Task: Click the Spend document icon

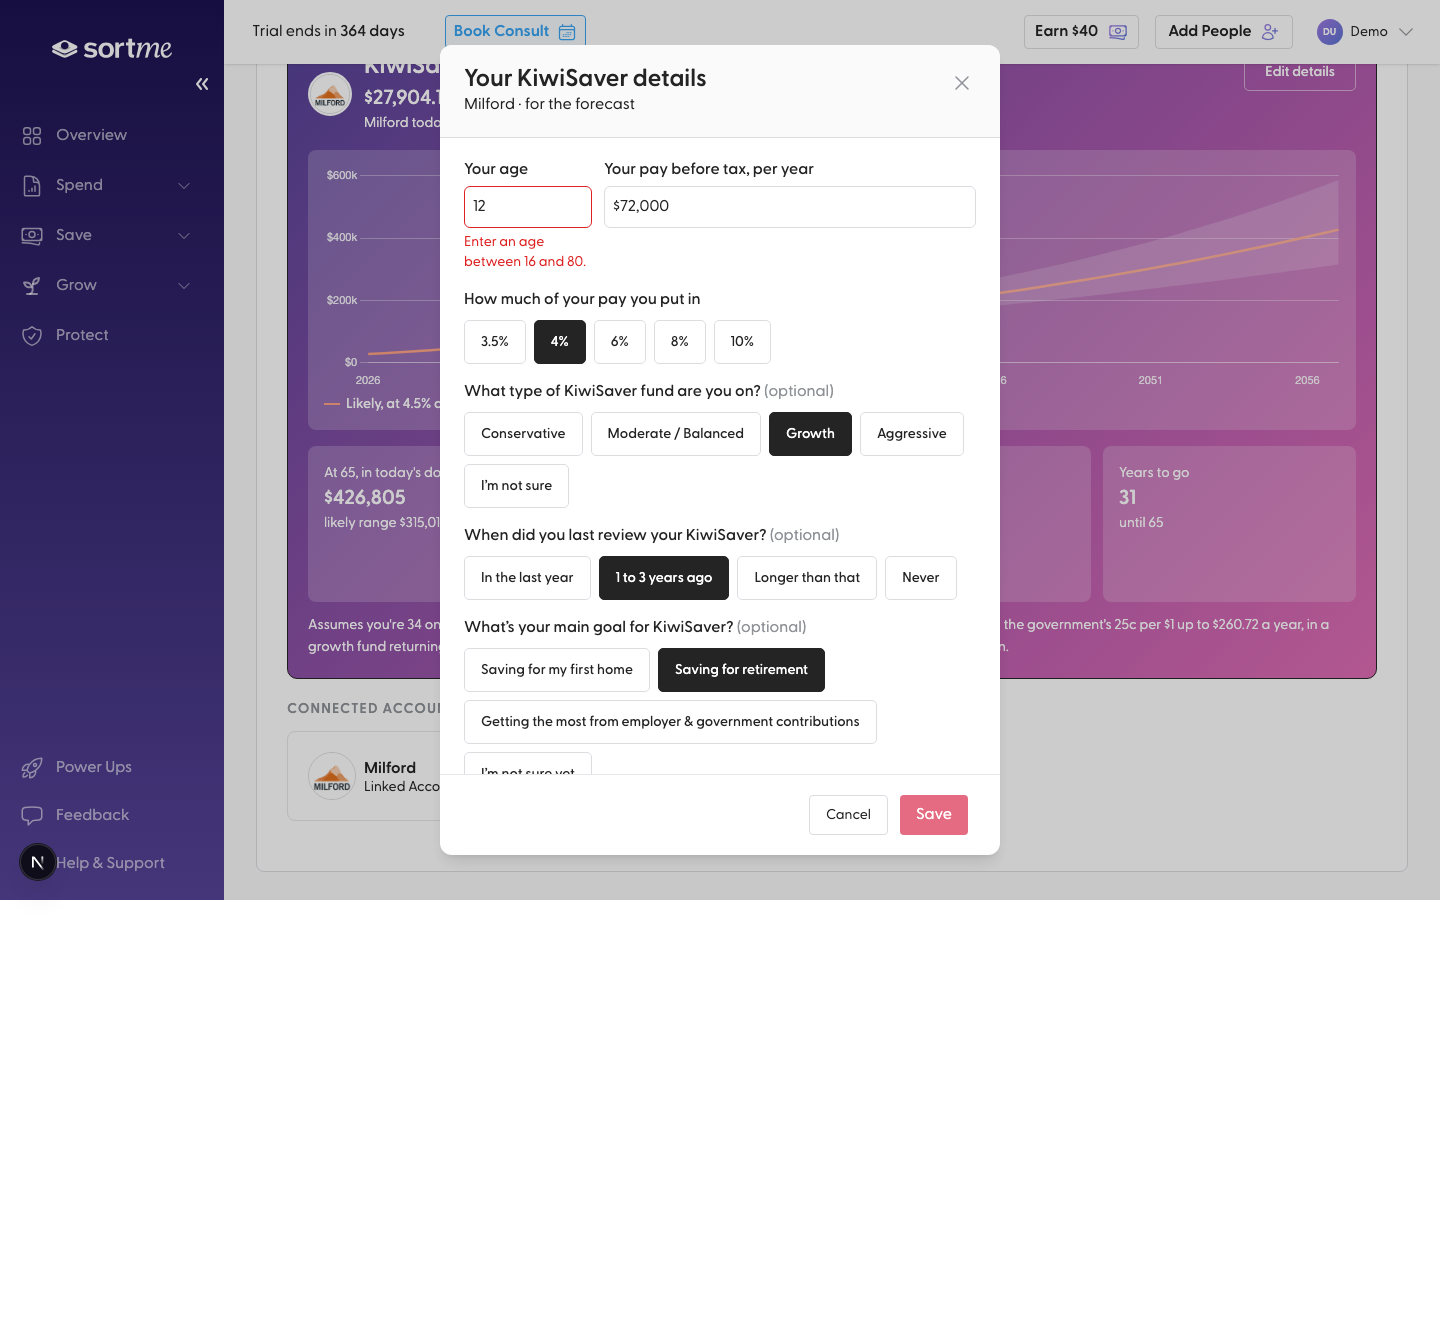Action: (32, 185)
